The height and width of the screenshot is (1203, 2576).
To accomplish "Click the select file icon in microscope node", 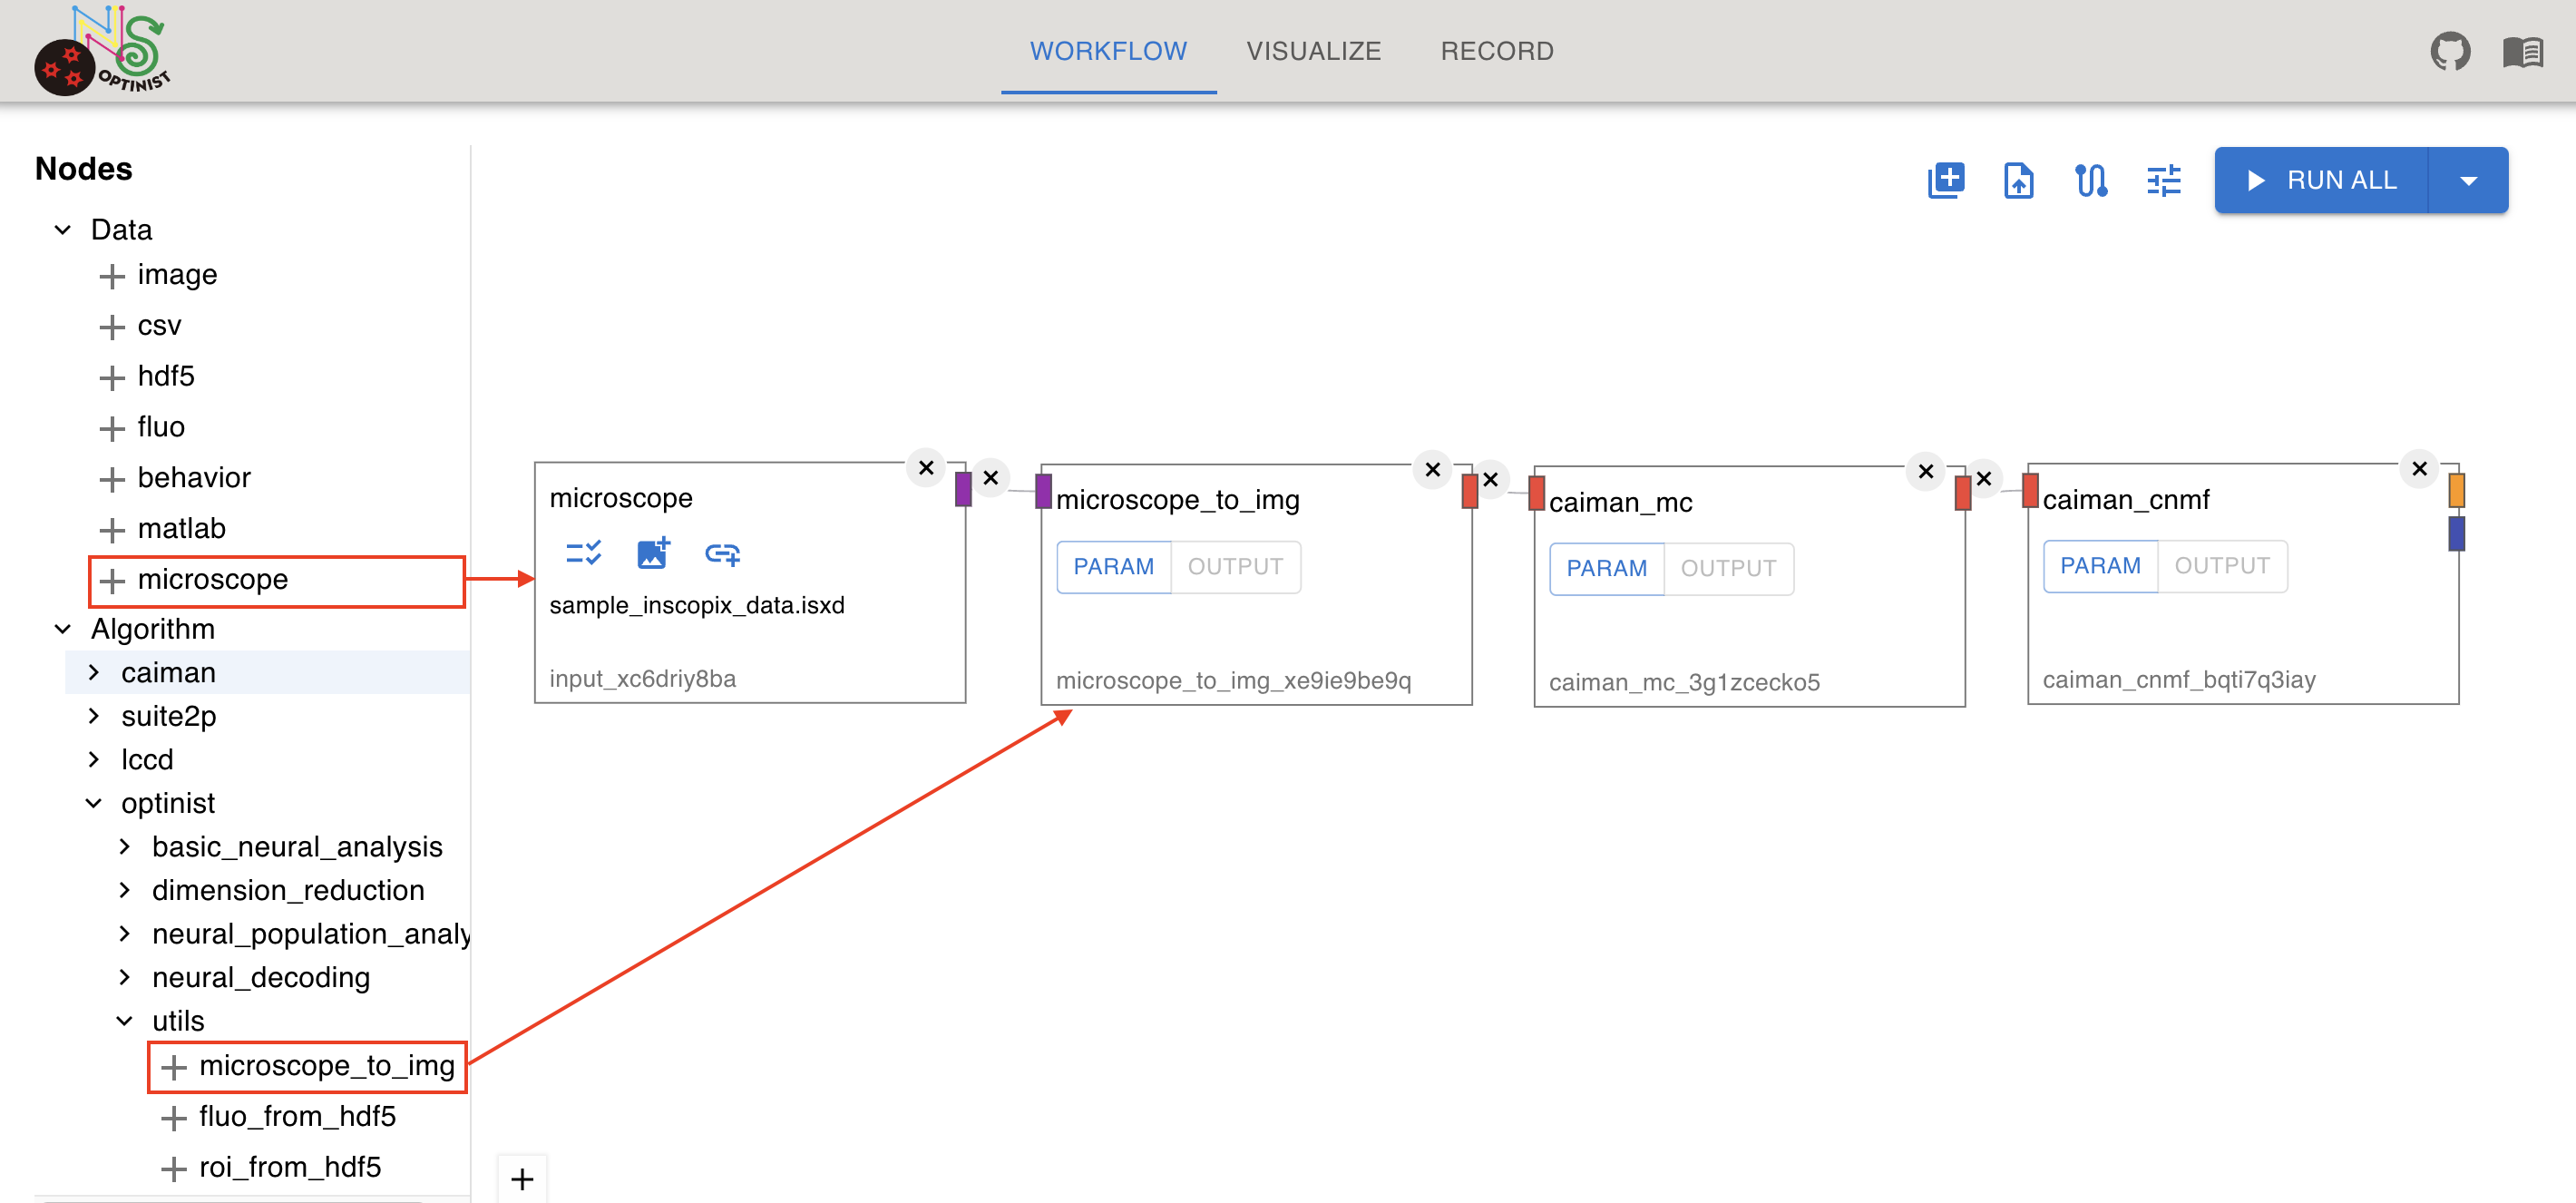I will (x=583, y=553).
